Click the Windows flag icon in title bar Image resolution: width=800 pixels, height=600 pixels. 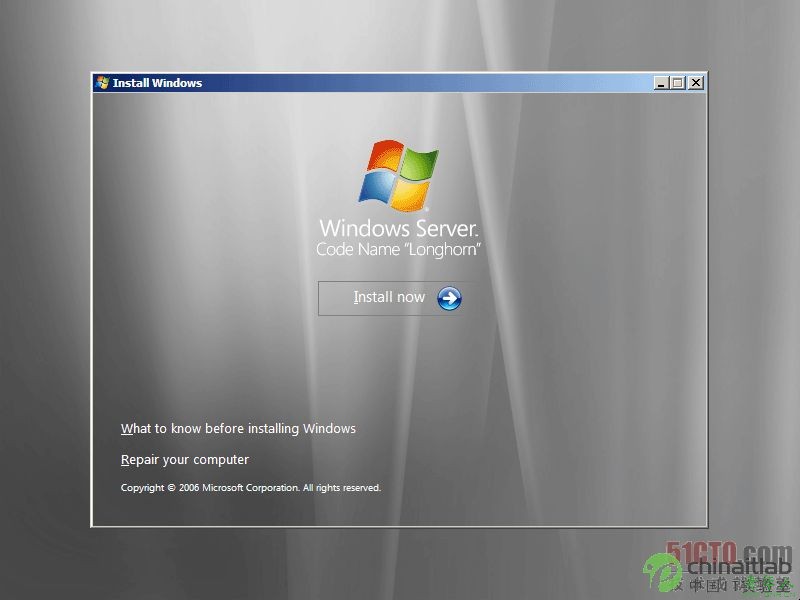tap(102, 83)
